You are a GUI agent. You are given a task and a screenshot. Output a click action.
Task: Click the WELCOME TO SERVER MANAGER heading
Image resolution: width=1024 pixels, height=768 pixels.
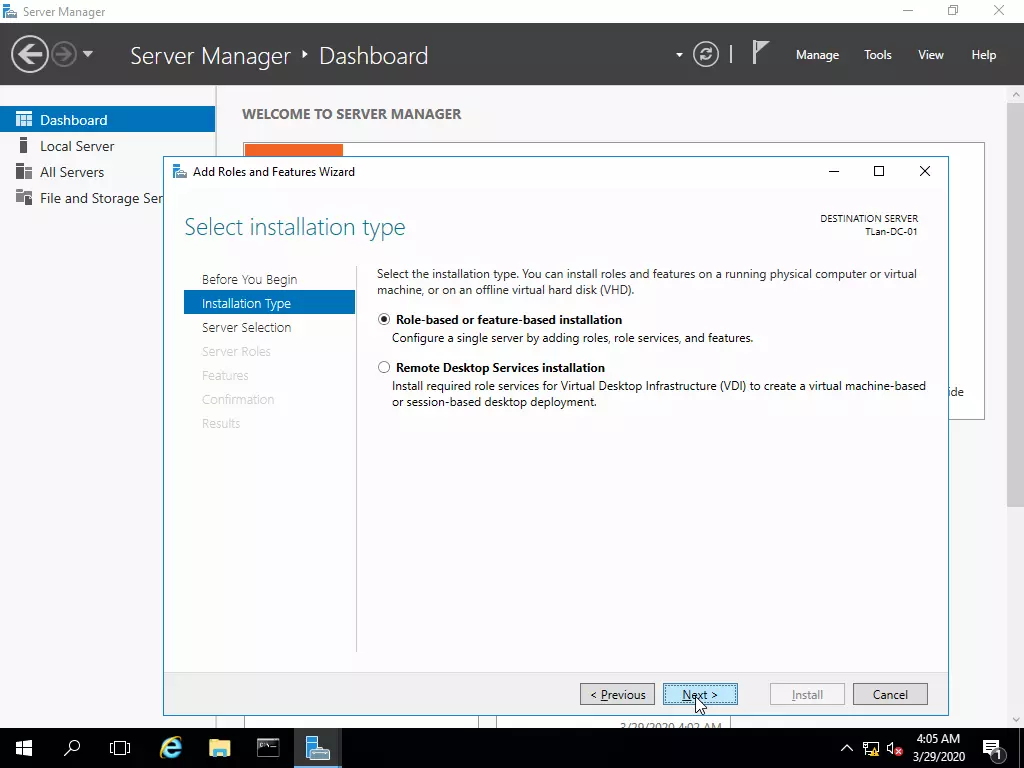[x=351, y=114]
